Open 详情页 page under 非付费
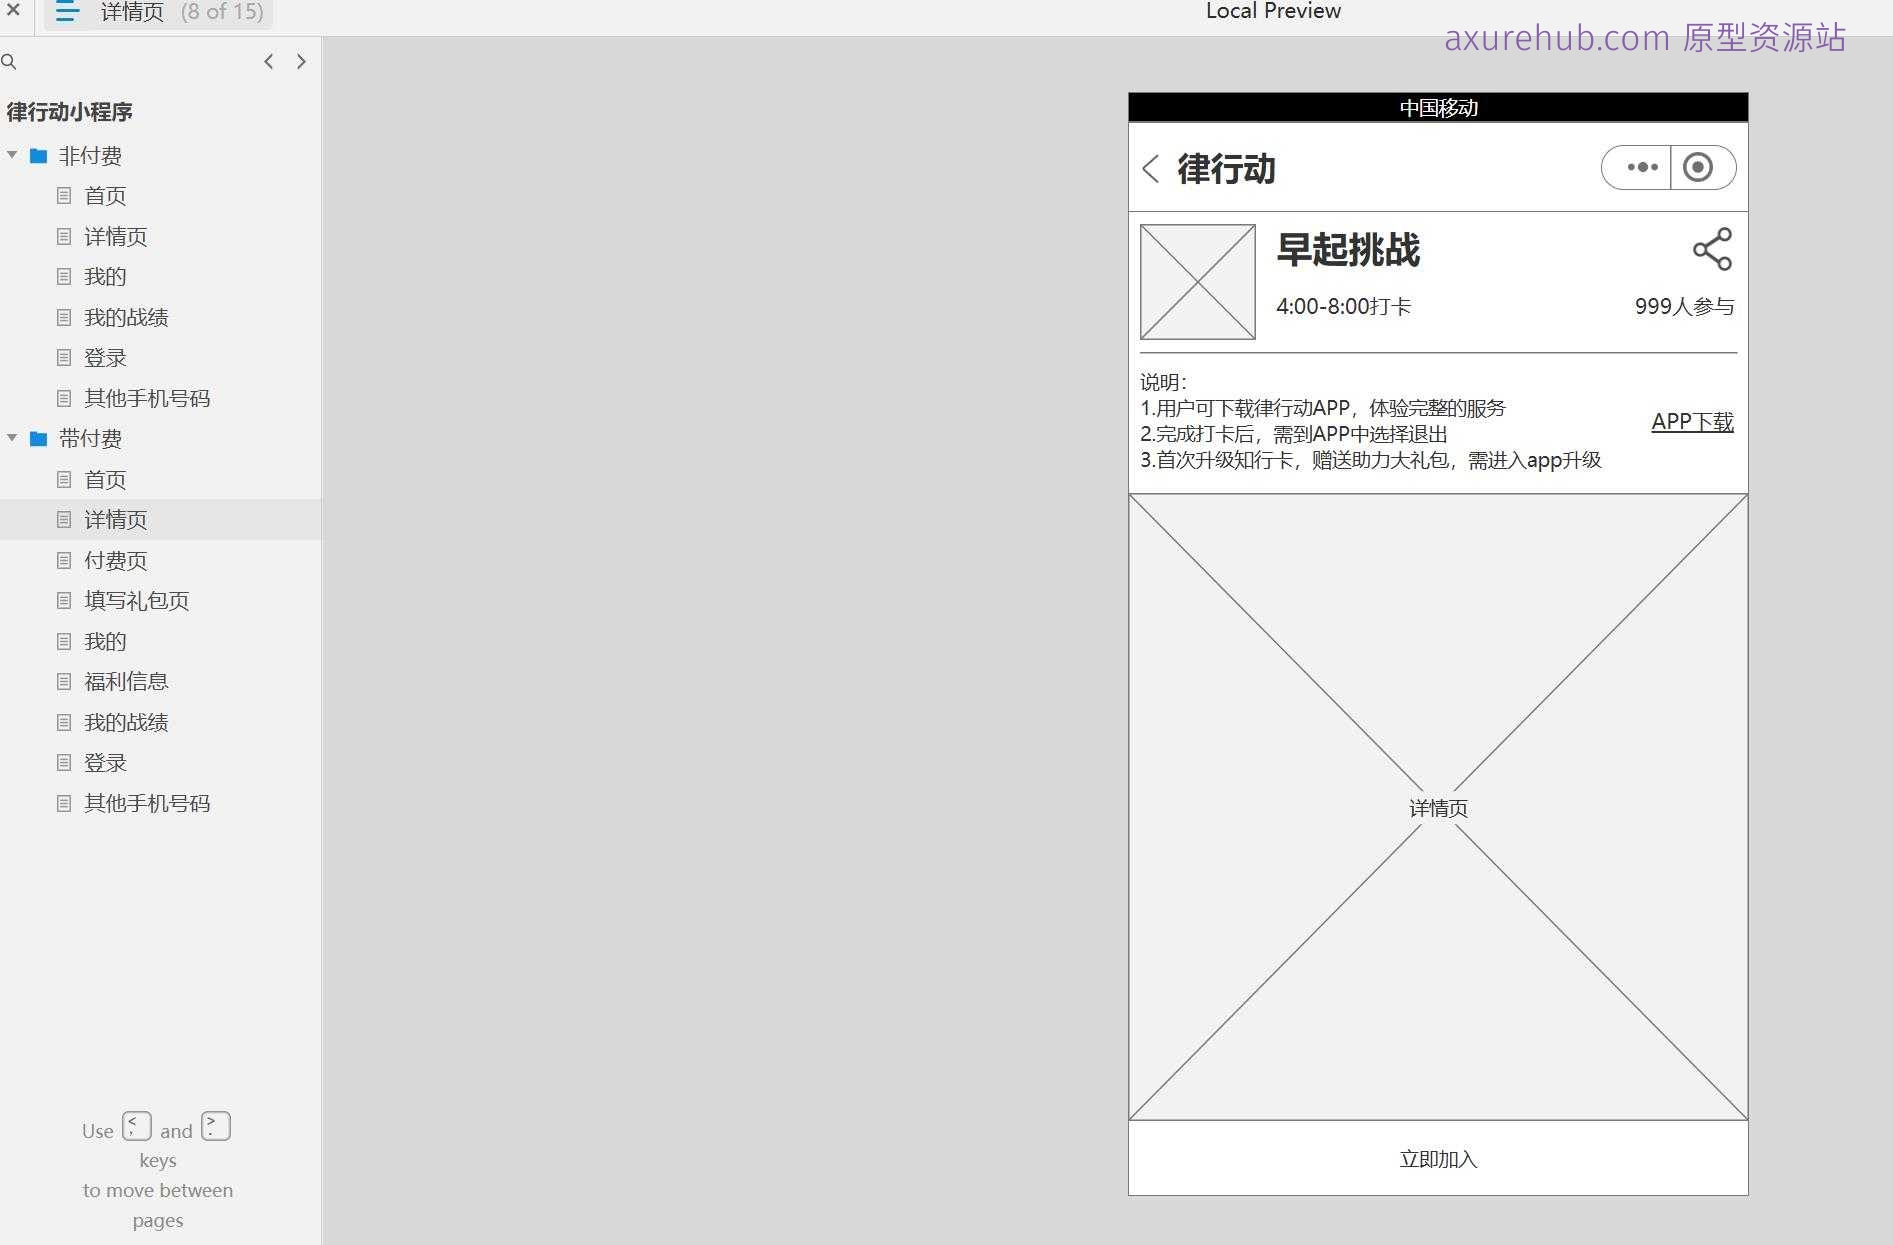The width and height of the screenshot is (1893, 1245). (x=116, y=237)
